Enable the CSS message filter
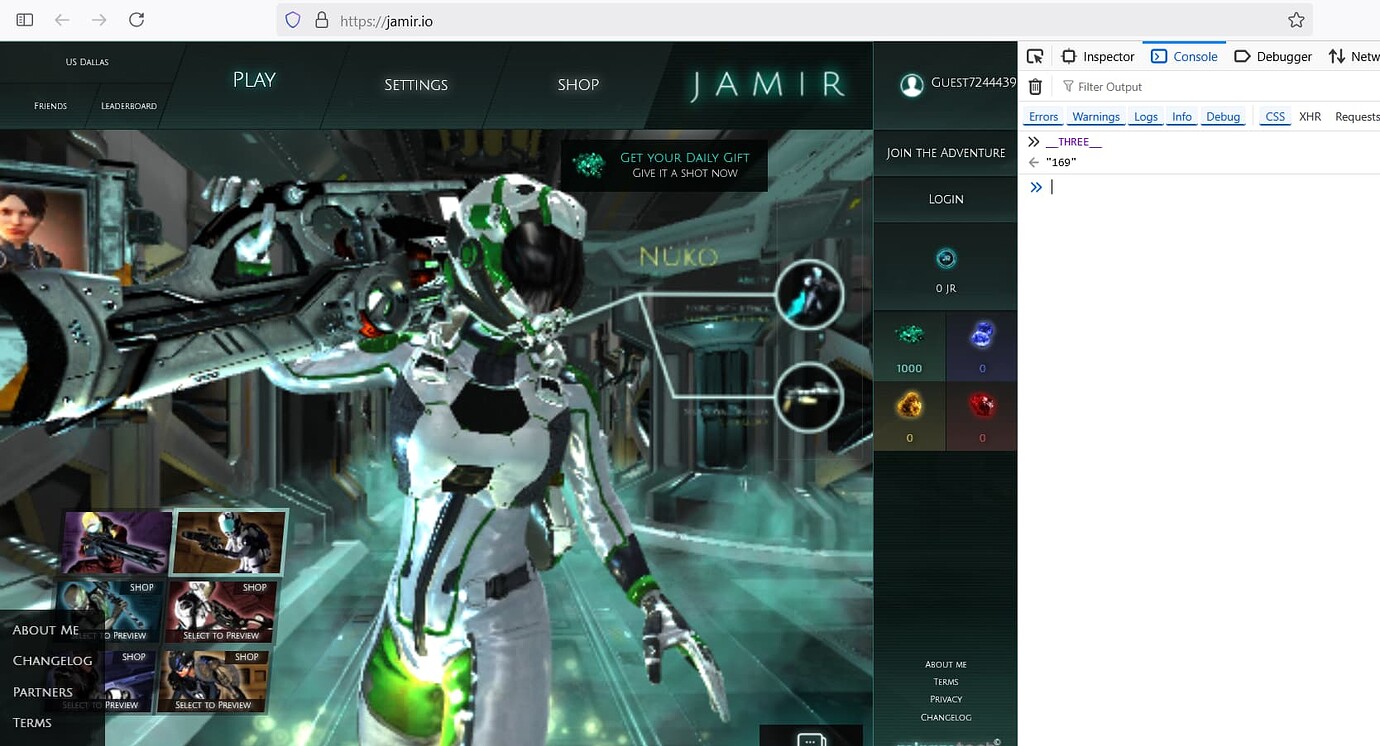 point(1274,116)
